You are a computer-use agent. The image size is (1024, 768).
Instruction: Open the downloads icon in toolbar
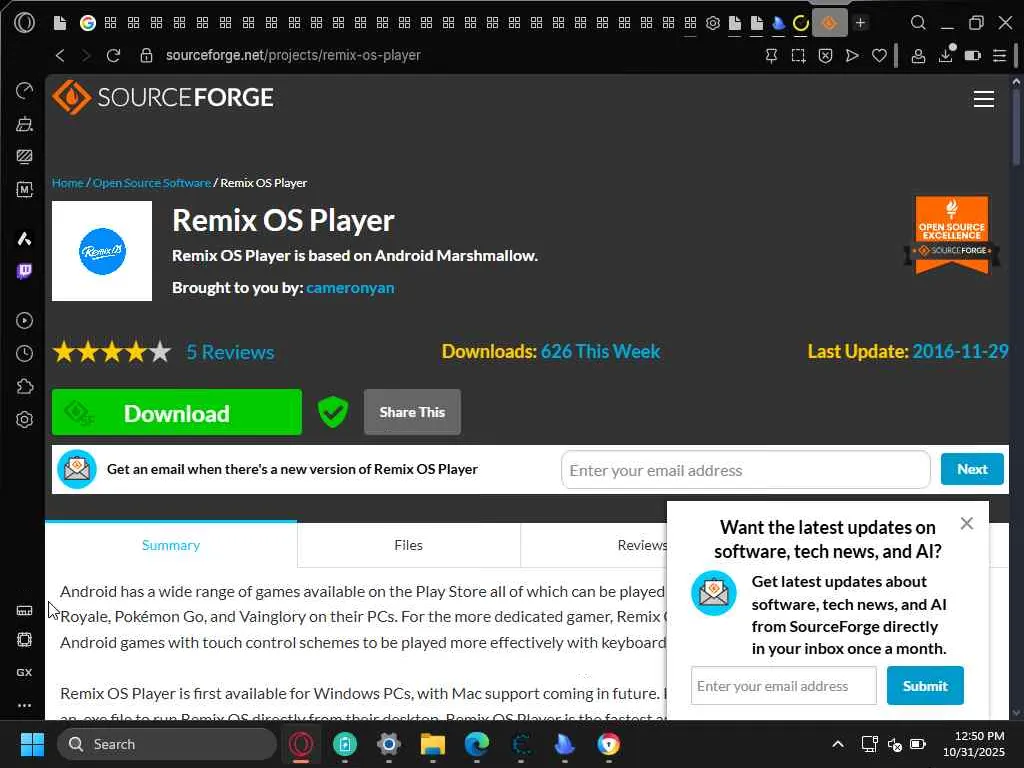pyautogui.click(x=946, y=56)
